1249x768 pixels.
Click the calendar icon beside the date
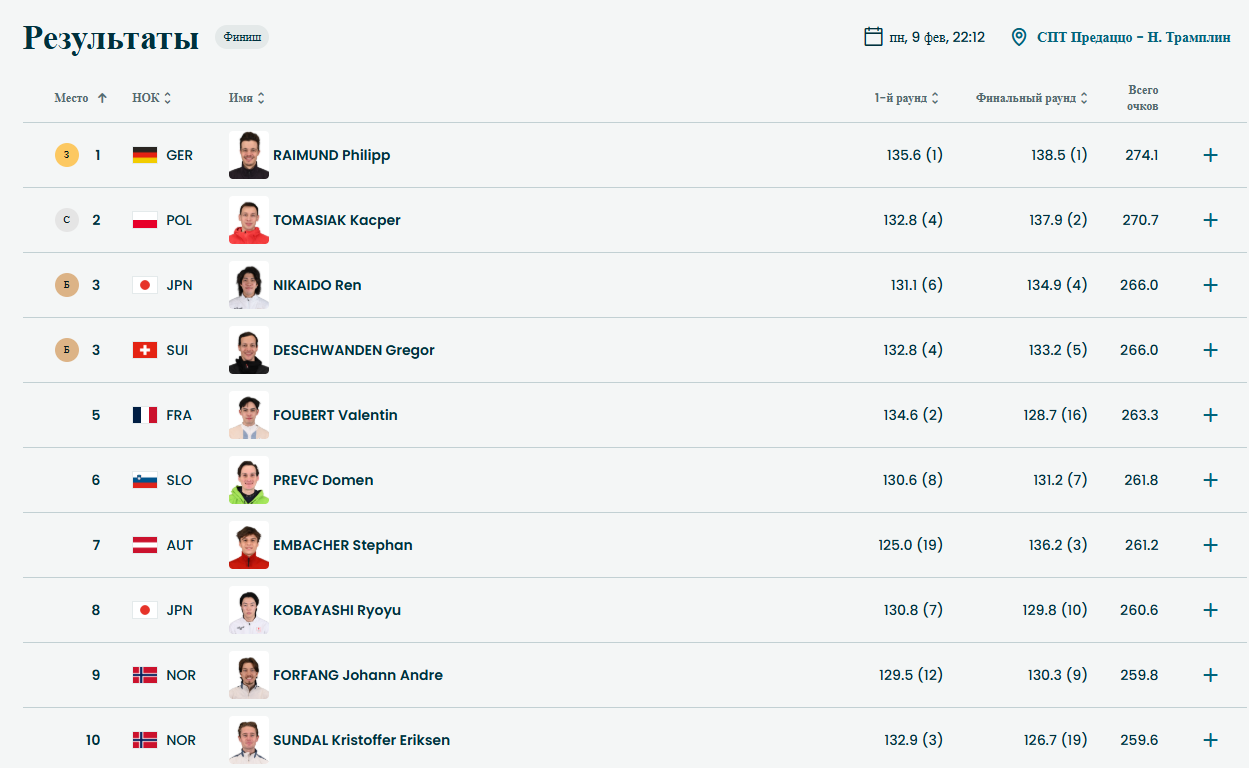coord(873,37)
